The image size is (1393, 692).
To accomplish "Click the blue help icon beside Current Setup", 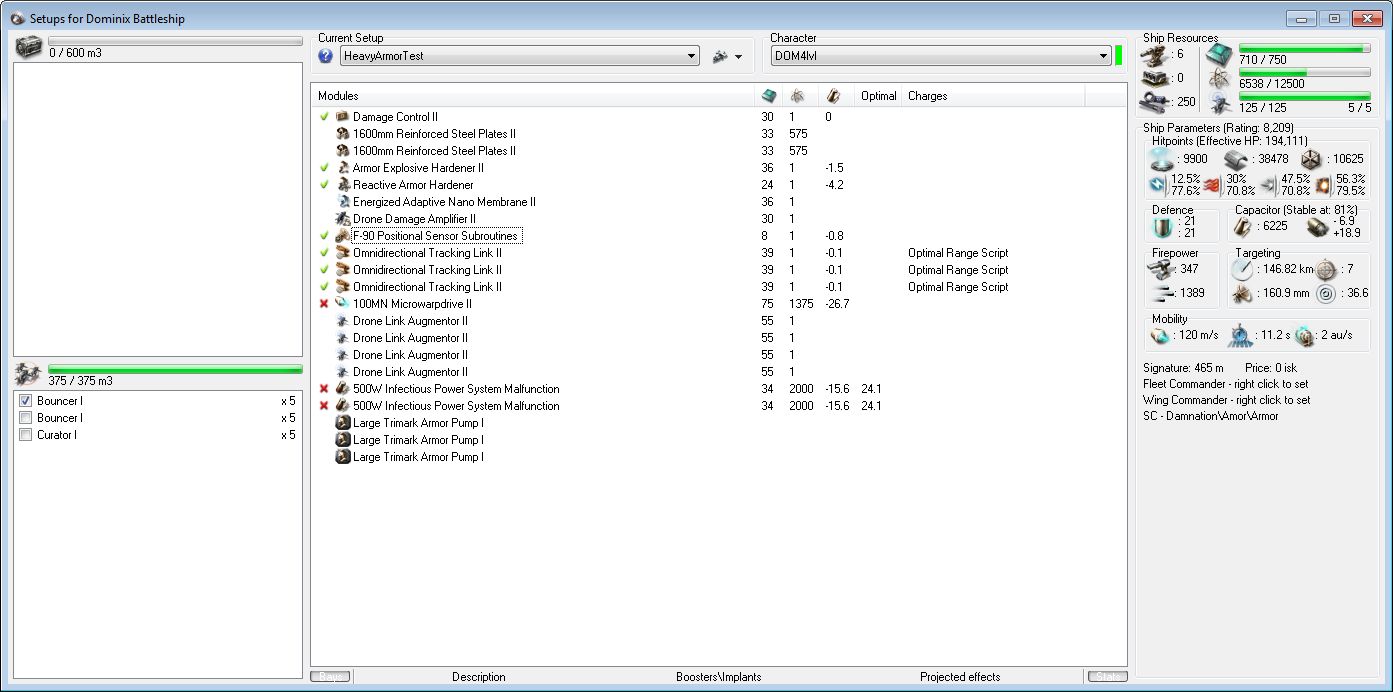I will point(325,56).
